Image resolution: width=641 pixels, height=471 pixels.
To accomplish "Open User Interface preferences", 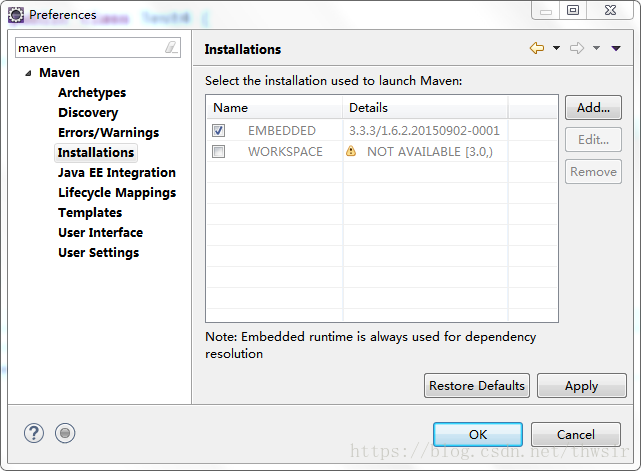I will 101,233.
